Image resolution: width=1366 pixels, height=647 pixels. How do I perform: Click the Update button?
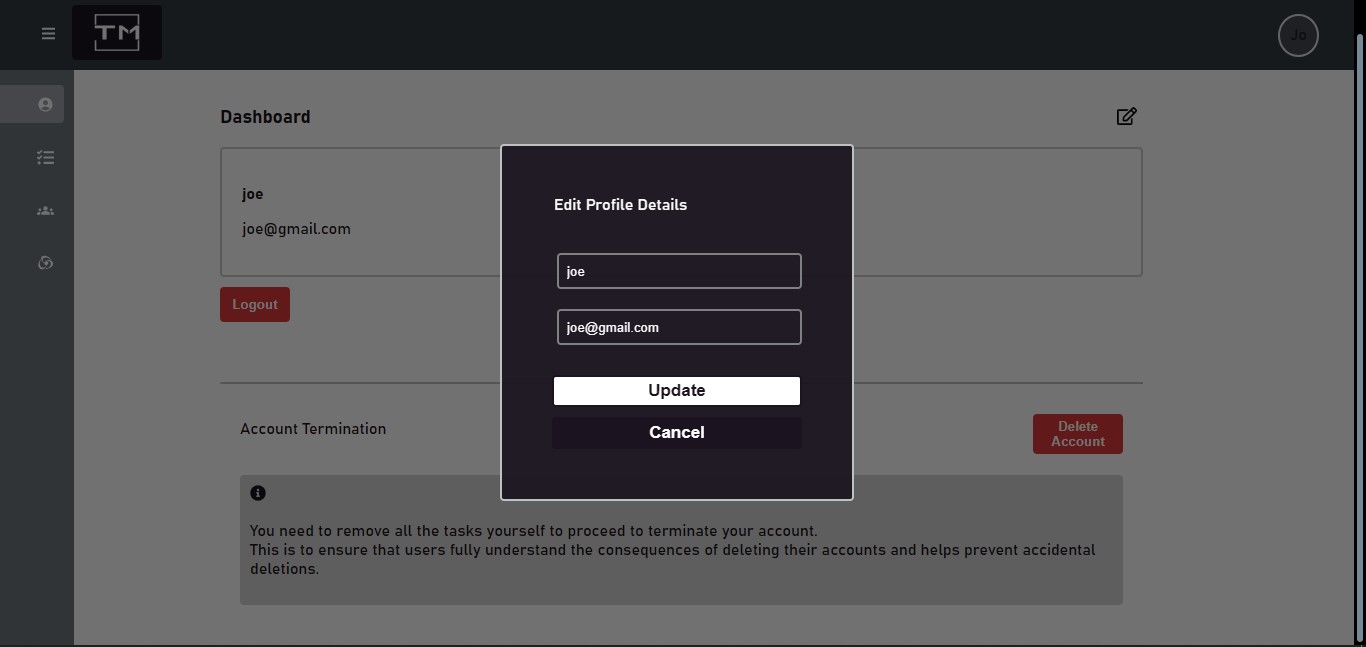coord(677,391)
